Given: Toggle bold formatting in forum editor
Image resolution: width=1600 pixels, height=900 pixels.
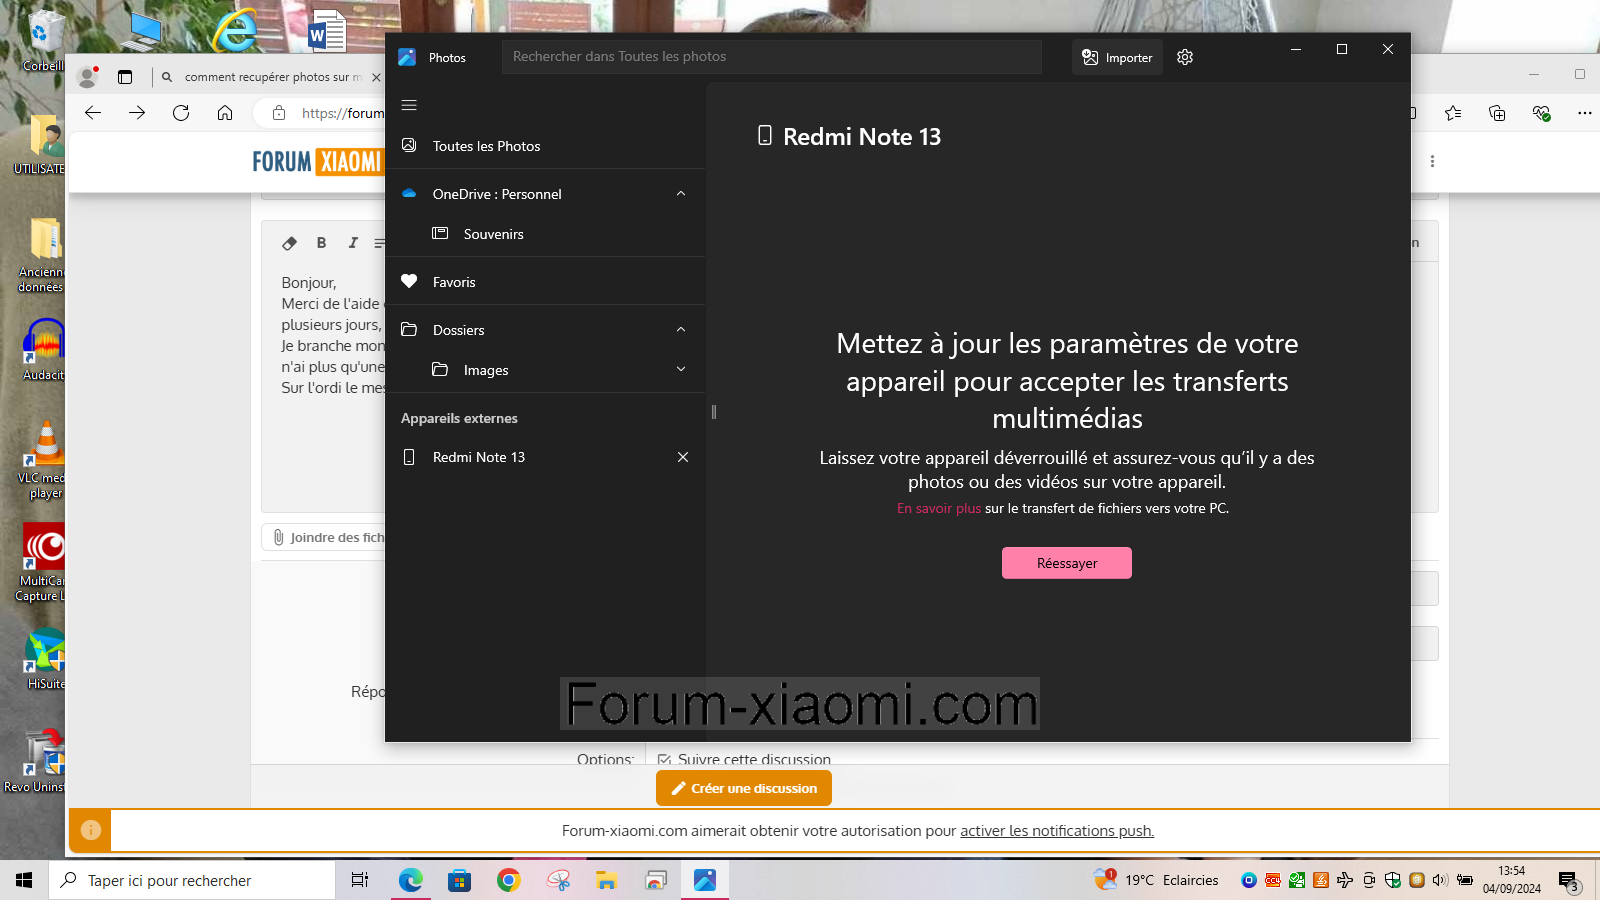Looking at the screenshot, I should [321, 243].
